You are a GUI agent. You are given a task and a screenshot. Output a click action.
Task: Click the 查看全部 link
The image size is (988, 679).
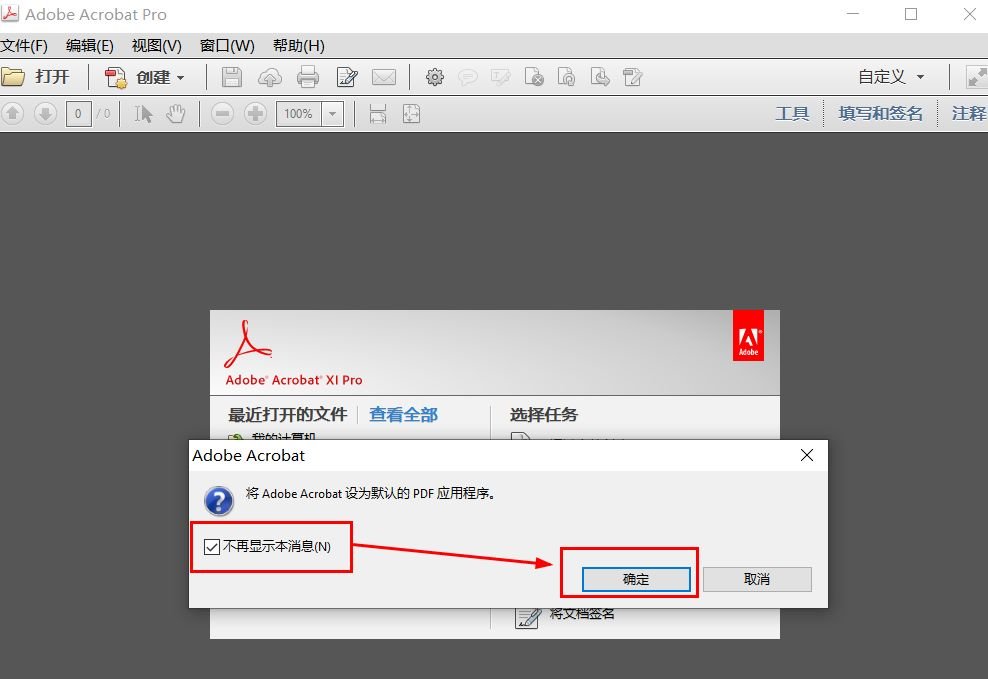click(403, 414)
